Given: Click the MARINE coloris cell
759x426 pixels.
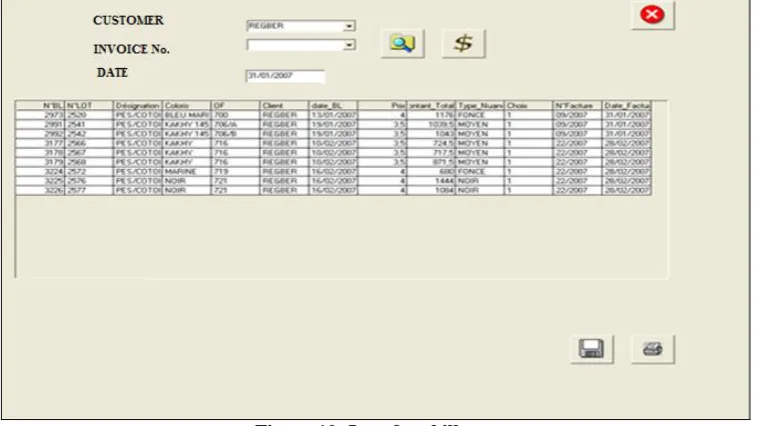Looking at the screenshot, I should (187, 171).
